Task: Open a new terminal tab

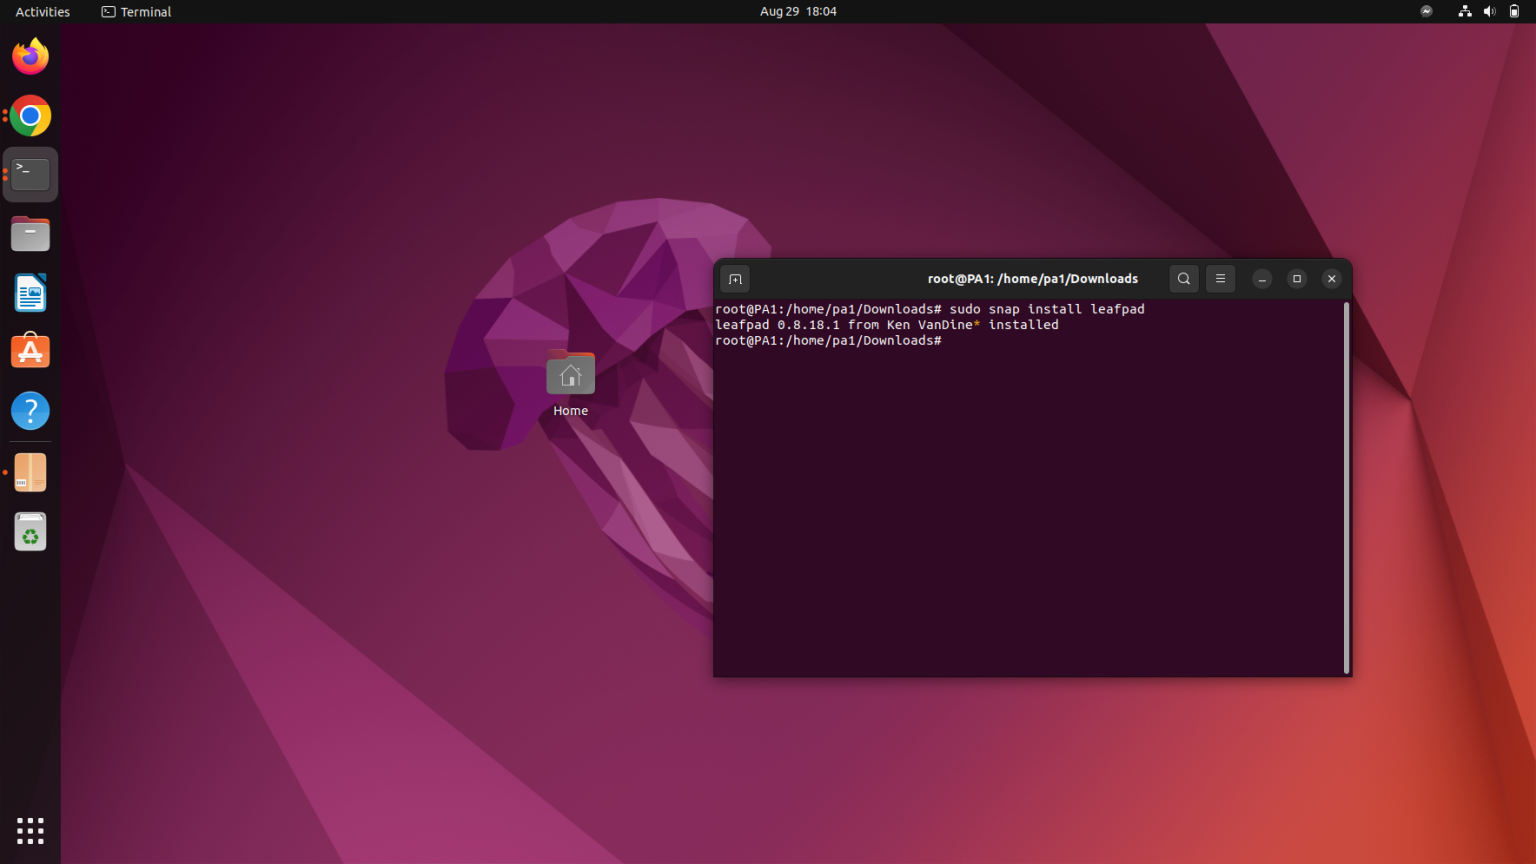Action: point(735,279)
